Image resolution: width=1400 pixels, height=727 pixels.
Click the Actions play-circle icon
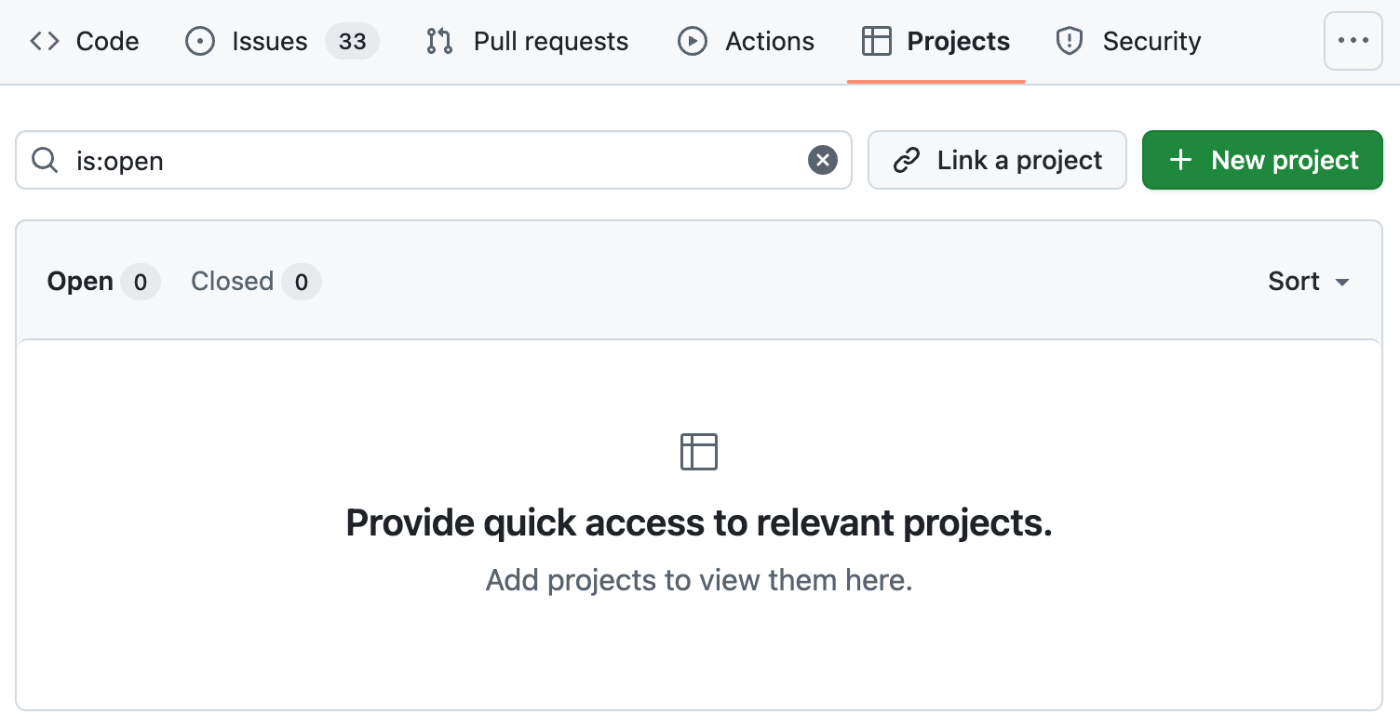692,41
